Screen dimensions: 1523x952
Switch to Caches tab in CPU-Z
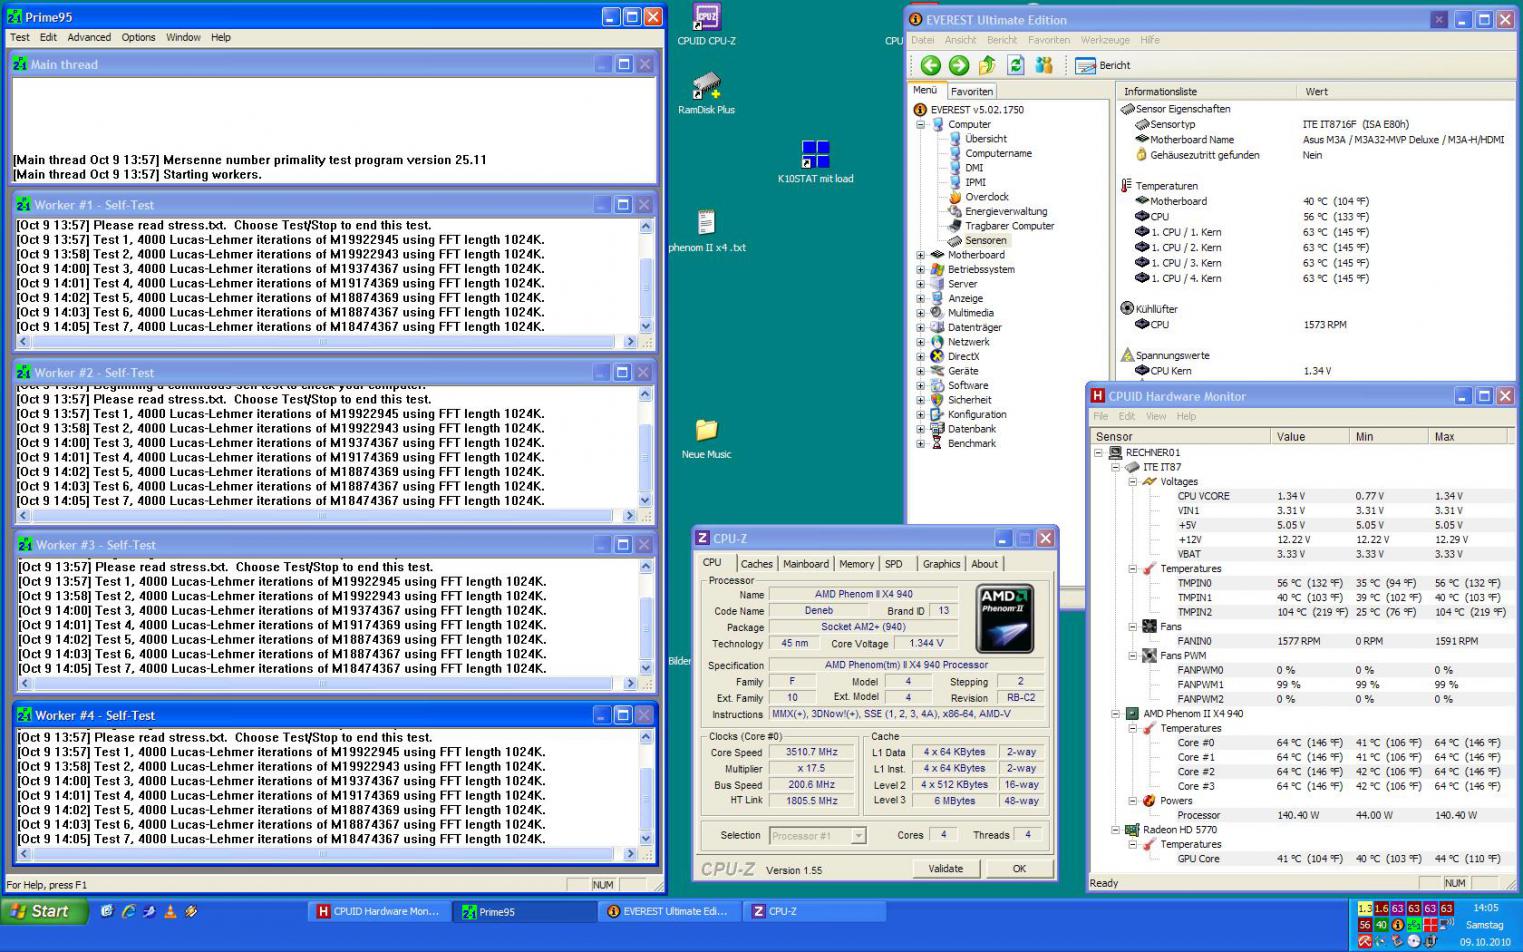[x=757, y=564]
